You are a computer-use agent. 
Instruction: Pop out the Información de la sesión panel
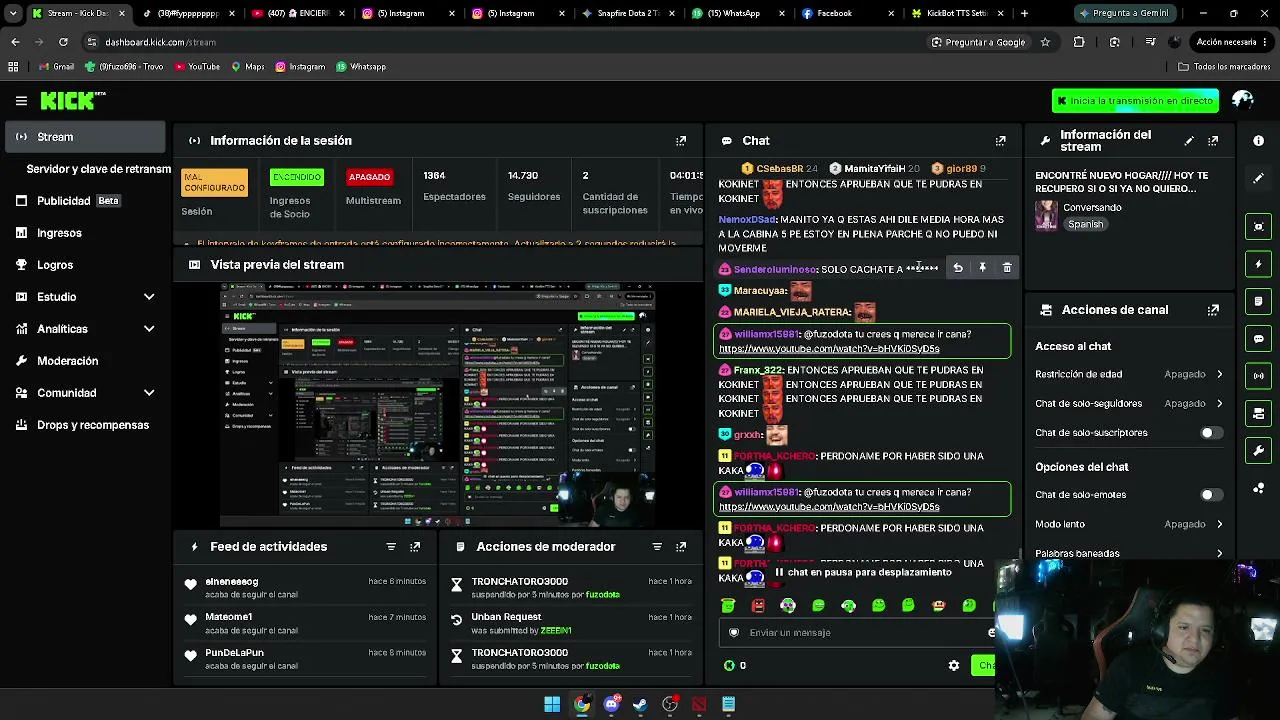click(x=681, y=141)
